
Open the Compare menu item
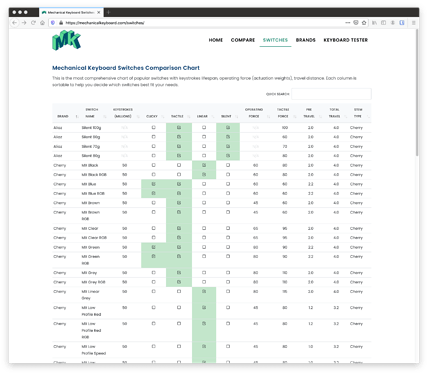click(243, 40)
